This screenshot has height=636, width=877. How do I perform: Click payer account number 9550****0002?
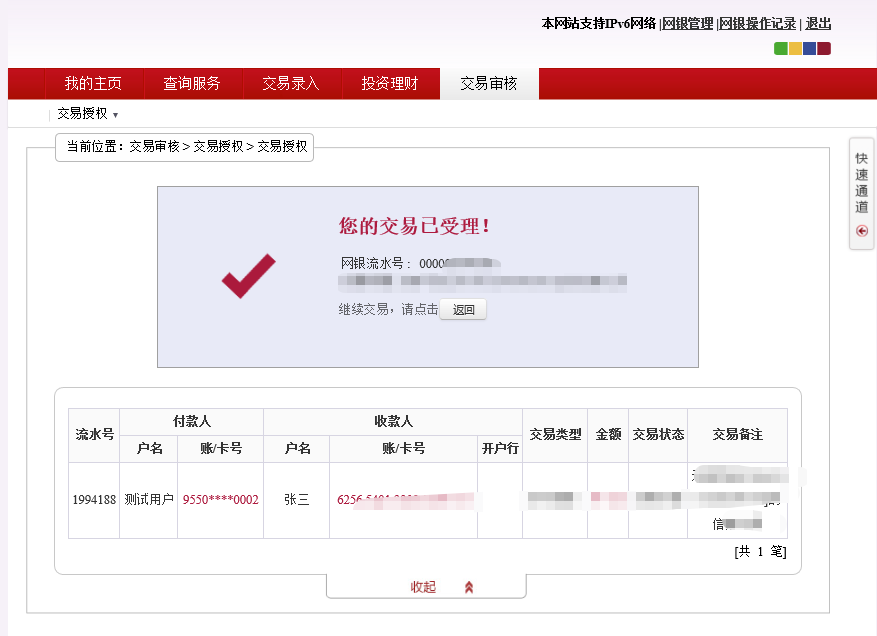pyautogui.click(x=220, y=500)
